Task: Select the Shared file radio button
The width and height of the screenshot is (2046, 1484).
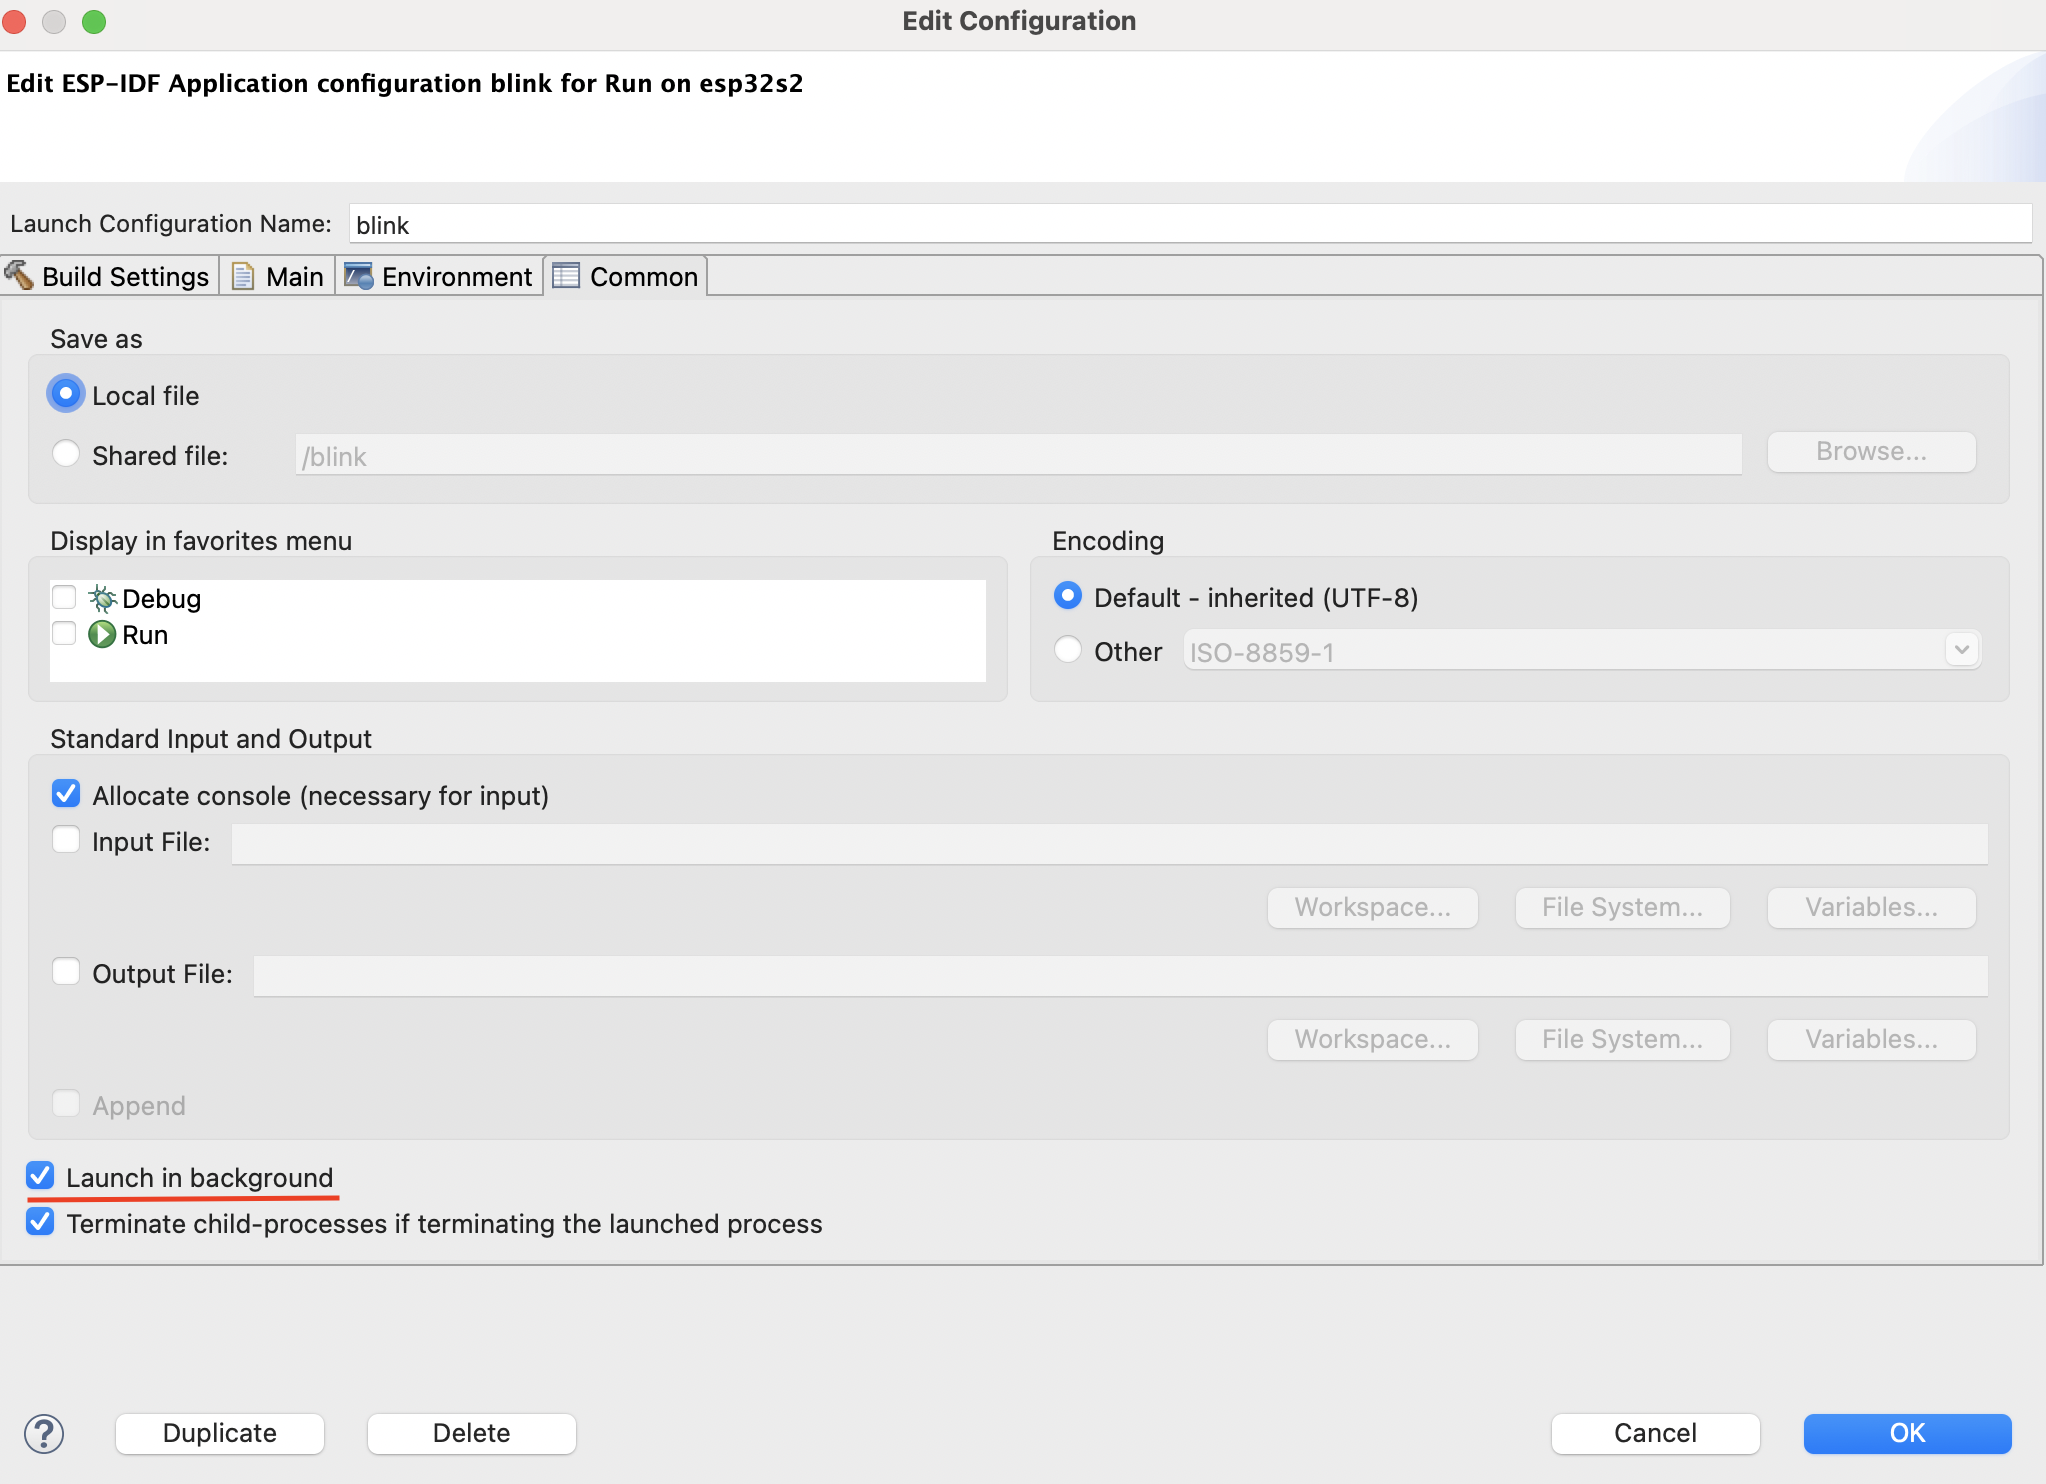Action: 66,453
